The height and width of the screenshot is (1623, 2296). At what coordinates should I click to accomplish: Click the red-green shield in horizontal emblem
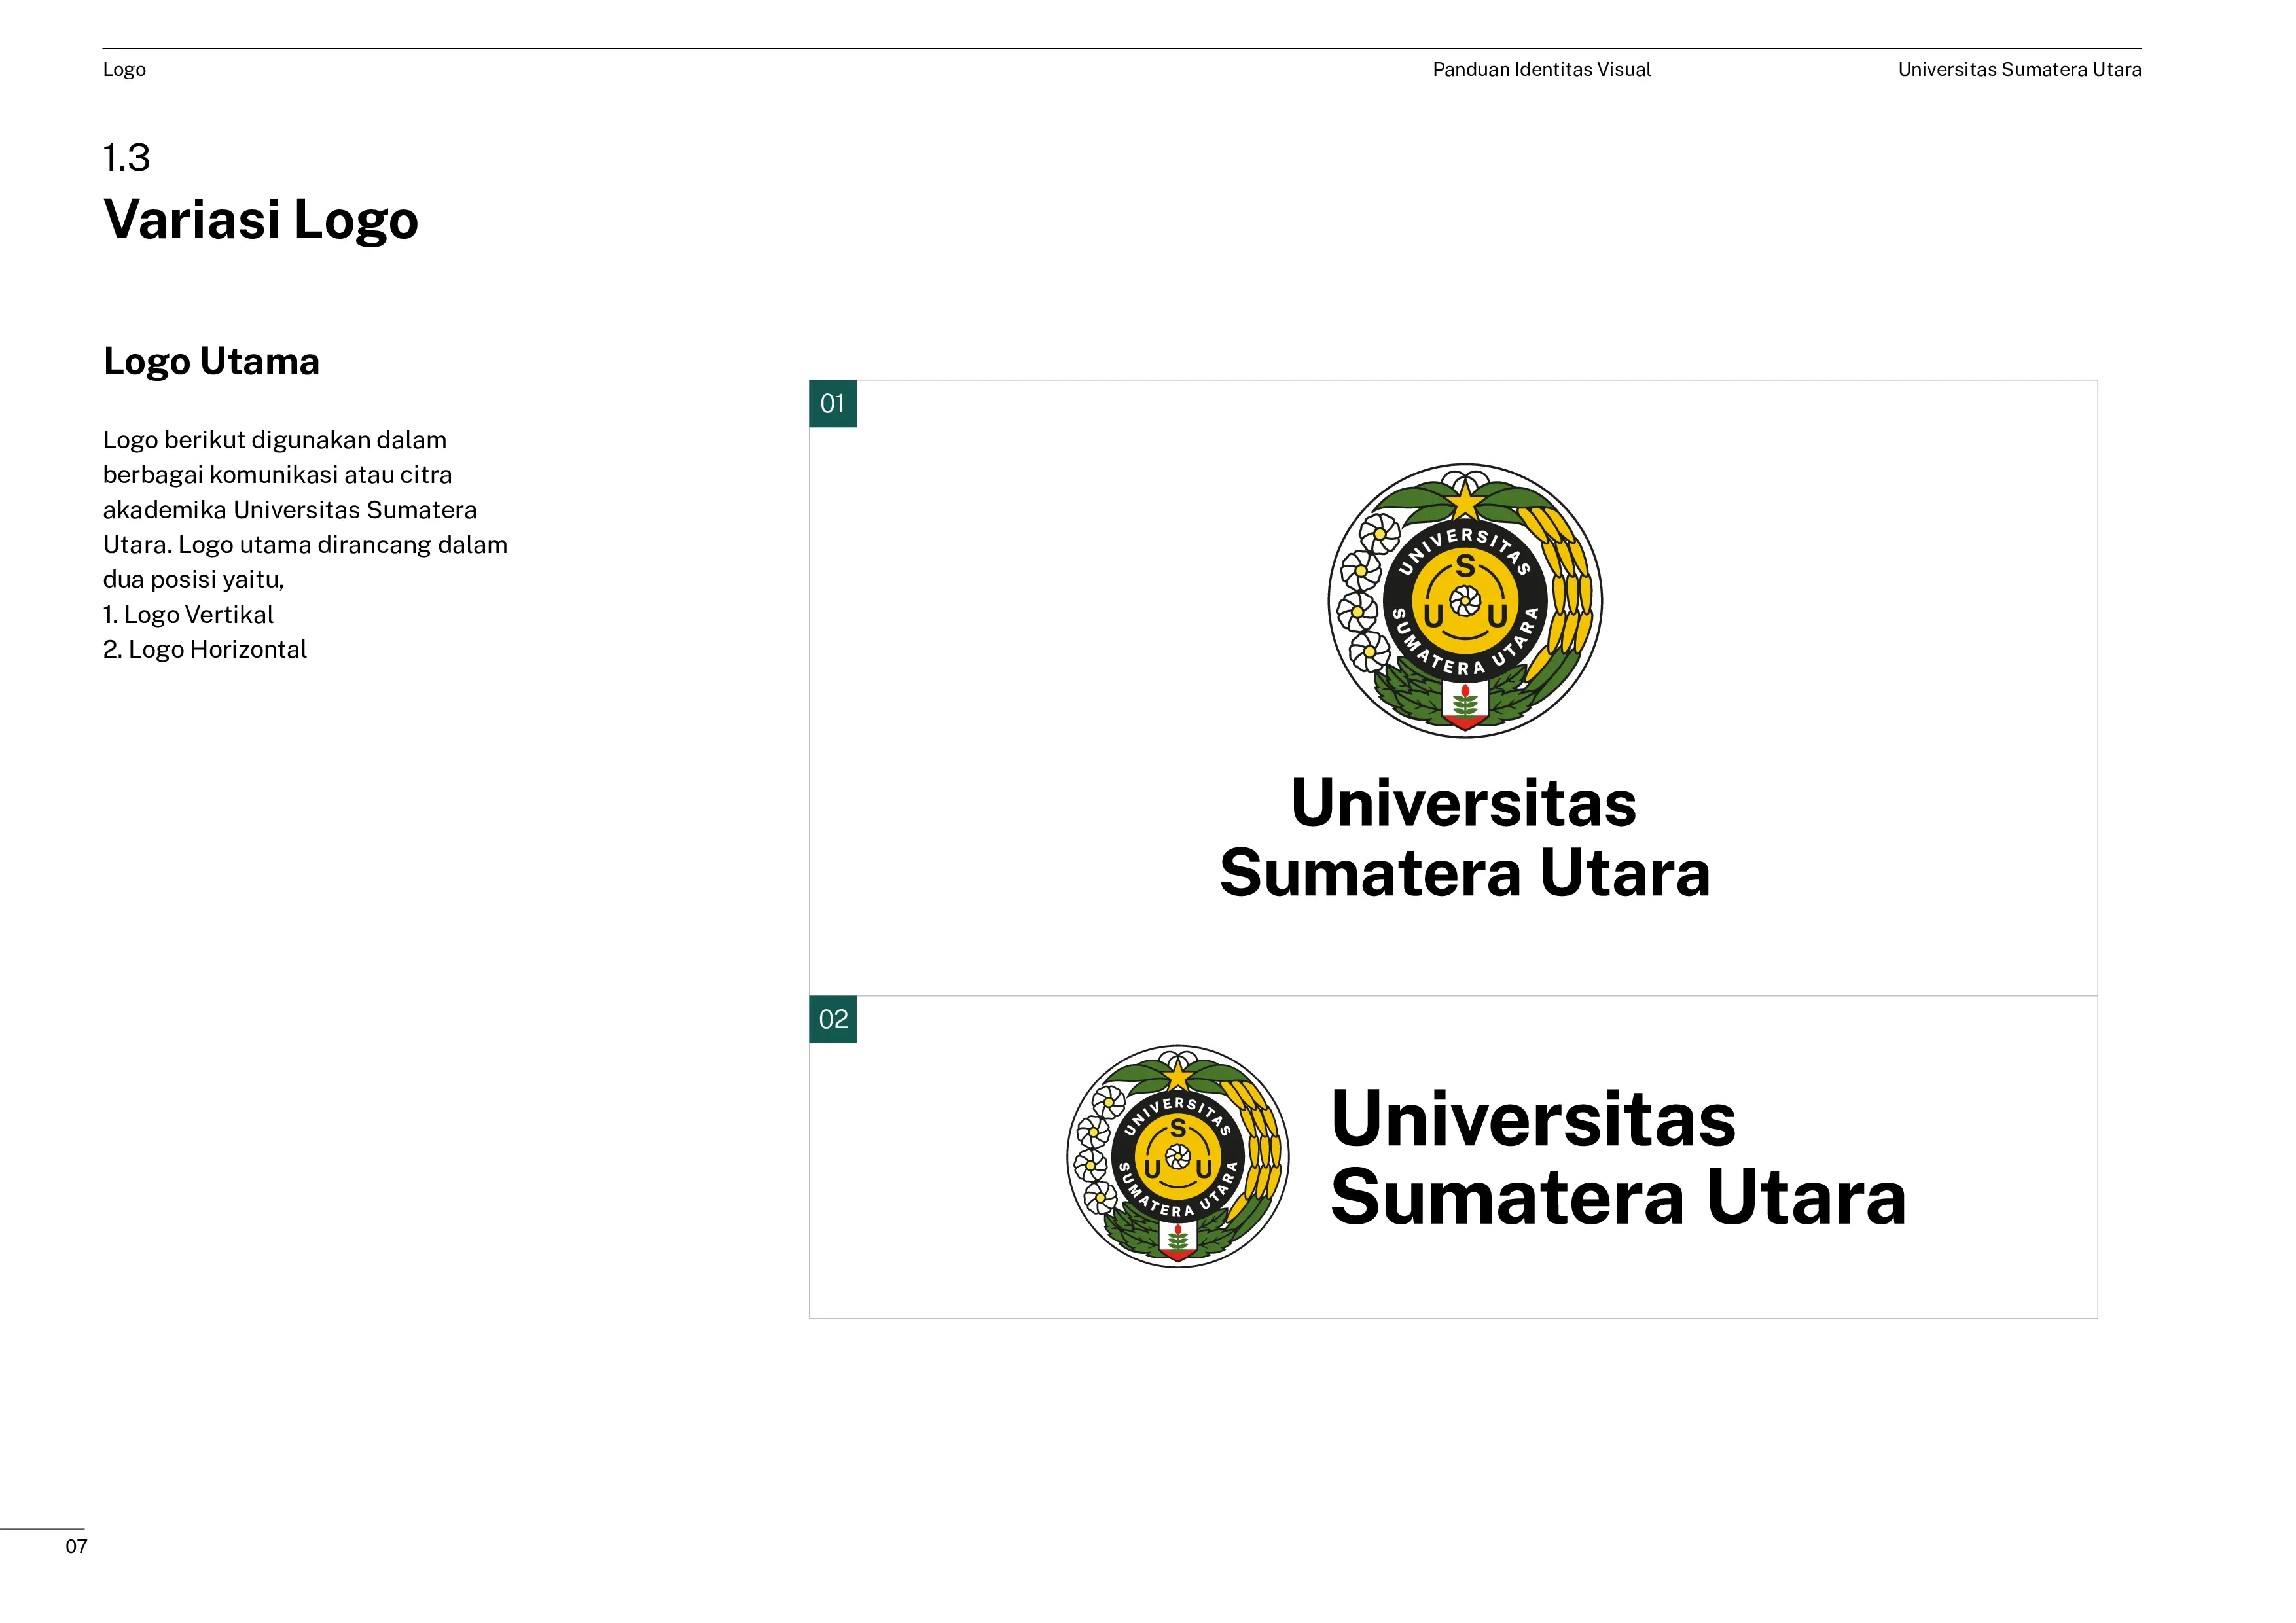[1178, 1240]
